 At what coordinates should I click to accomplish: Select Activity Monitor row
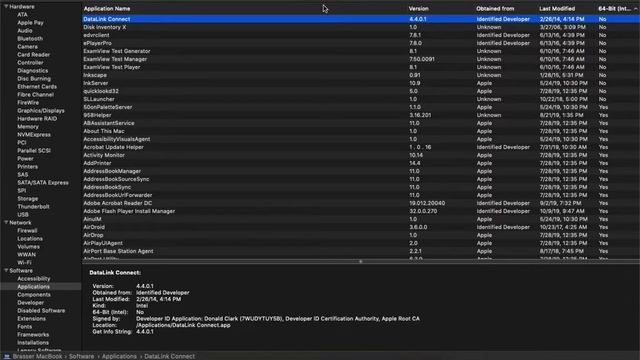(x=360, y=155)
